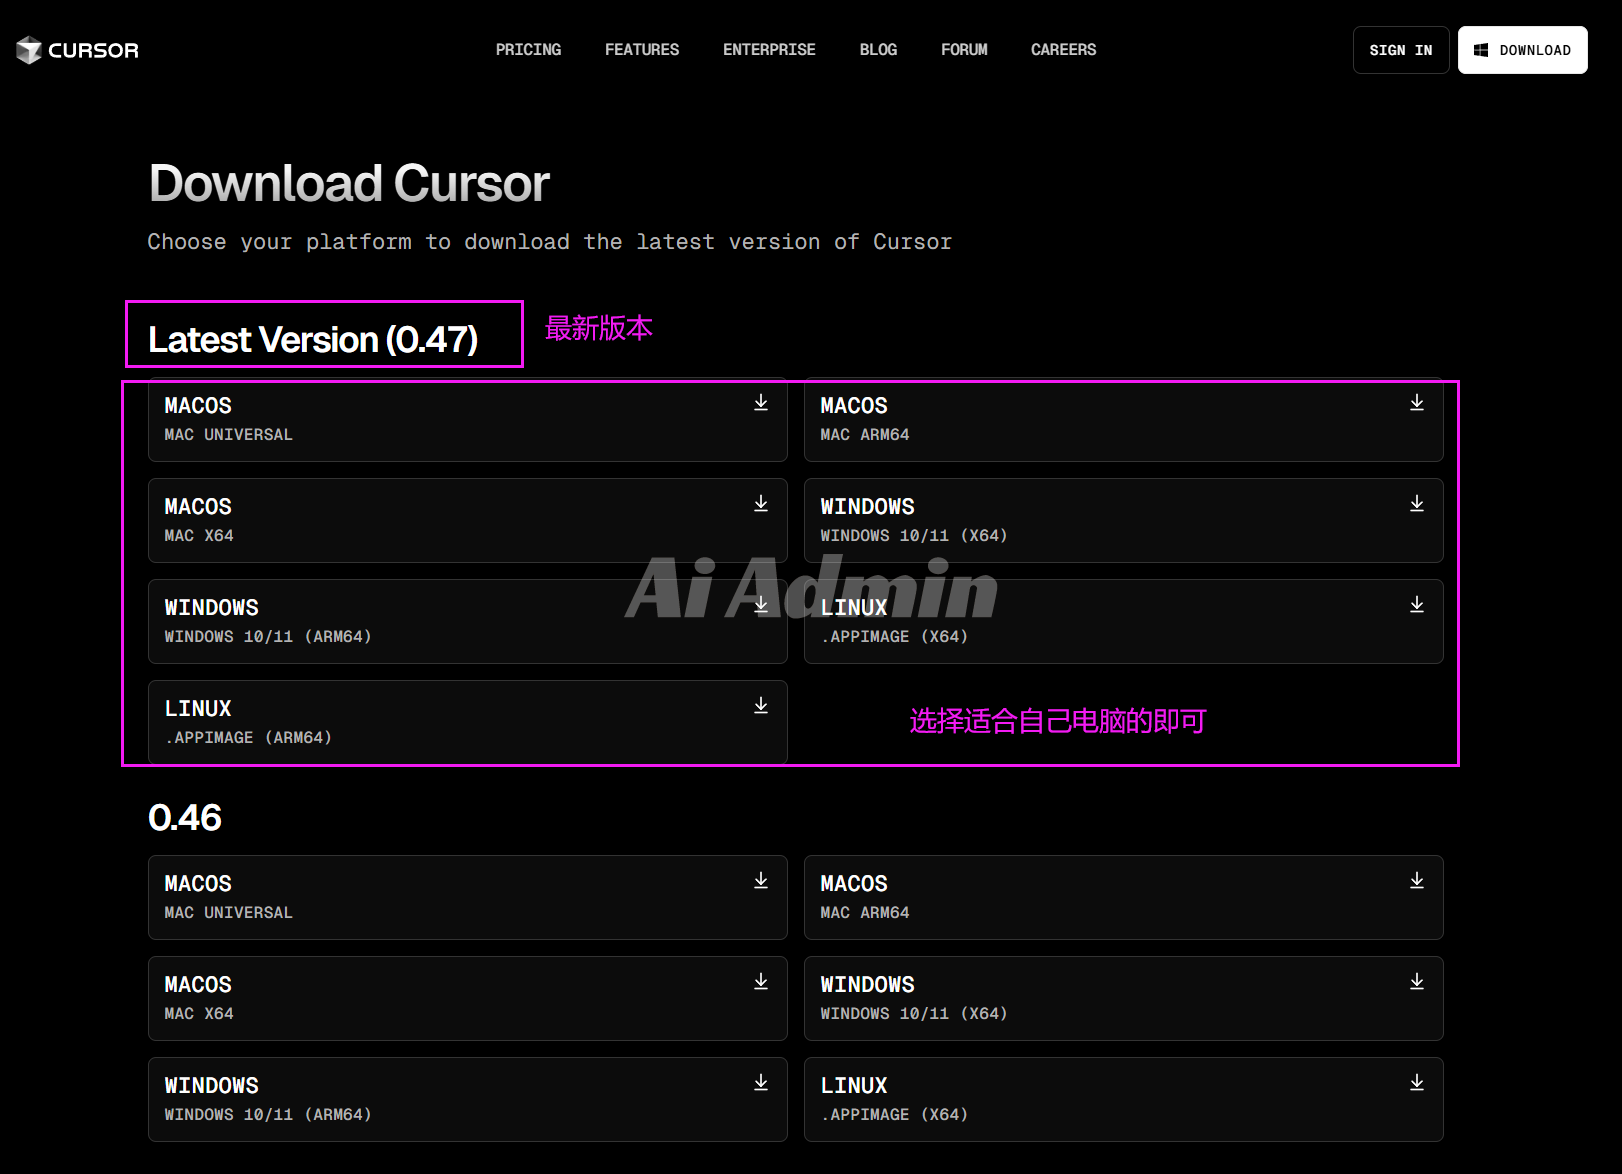This screenshot has height=1174, width=1622.
Task: Click the Cursor logo in header
Action: click(x=78, y=50)
